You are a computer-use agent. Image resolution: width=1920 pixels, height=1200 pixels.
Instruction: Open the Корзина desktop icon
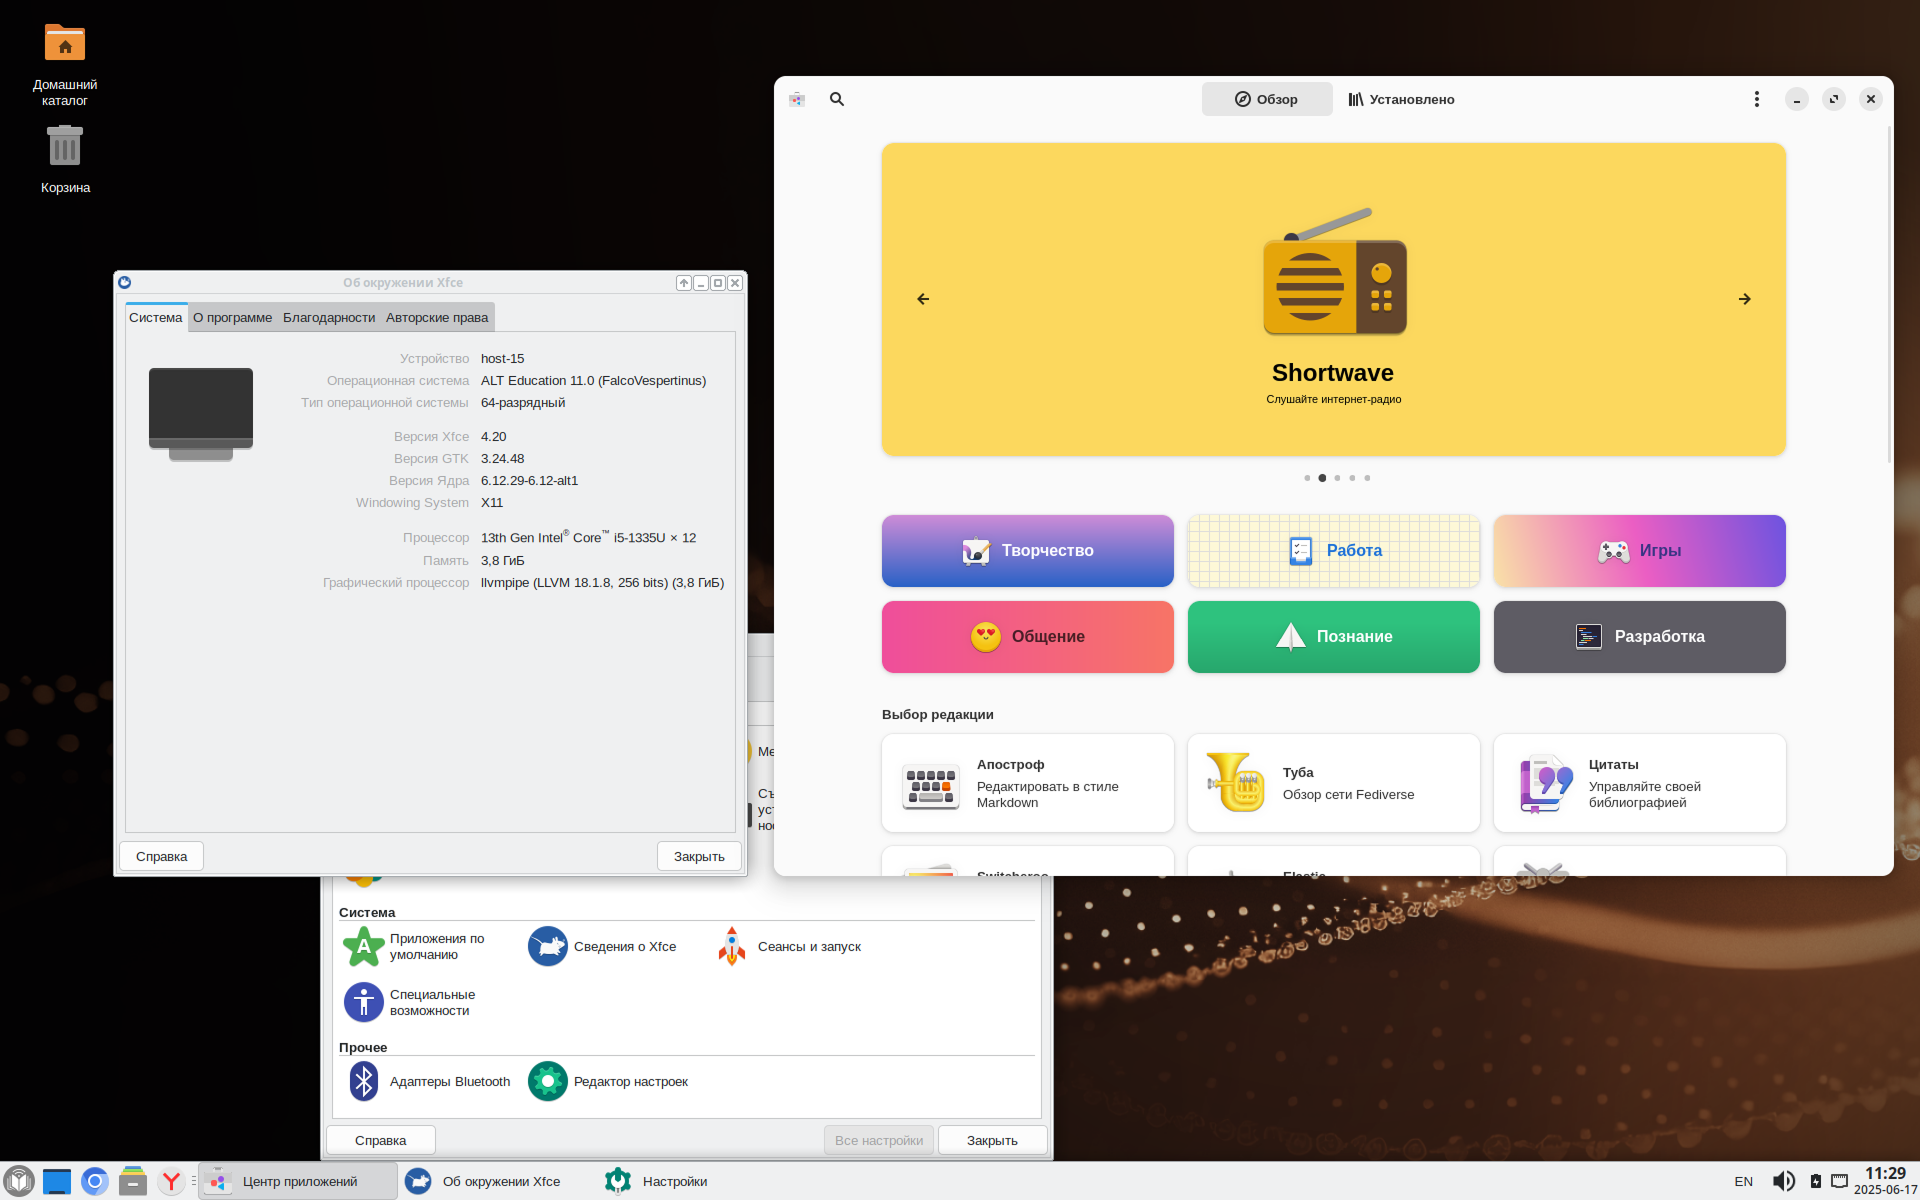click(x=65, y=160)
